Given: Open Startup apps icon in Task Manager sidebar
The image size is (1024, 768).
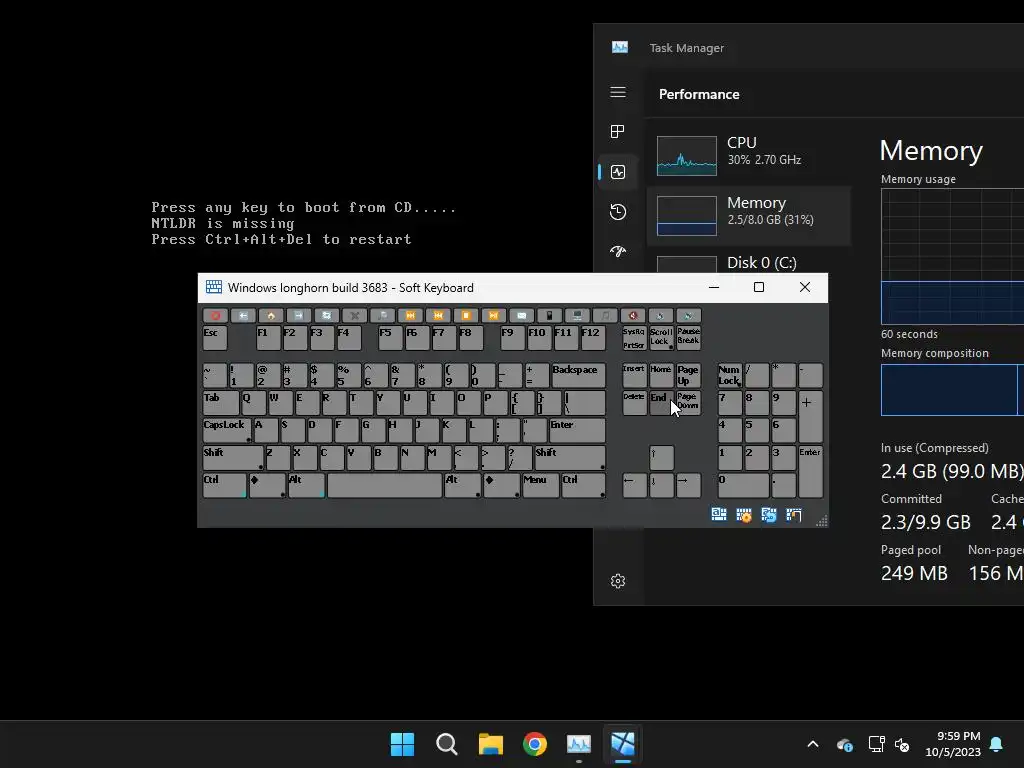Looking at the screenshot, I should click(x=618, y=251).
